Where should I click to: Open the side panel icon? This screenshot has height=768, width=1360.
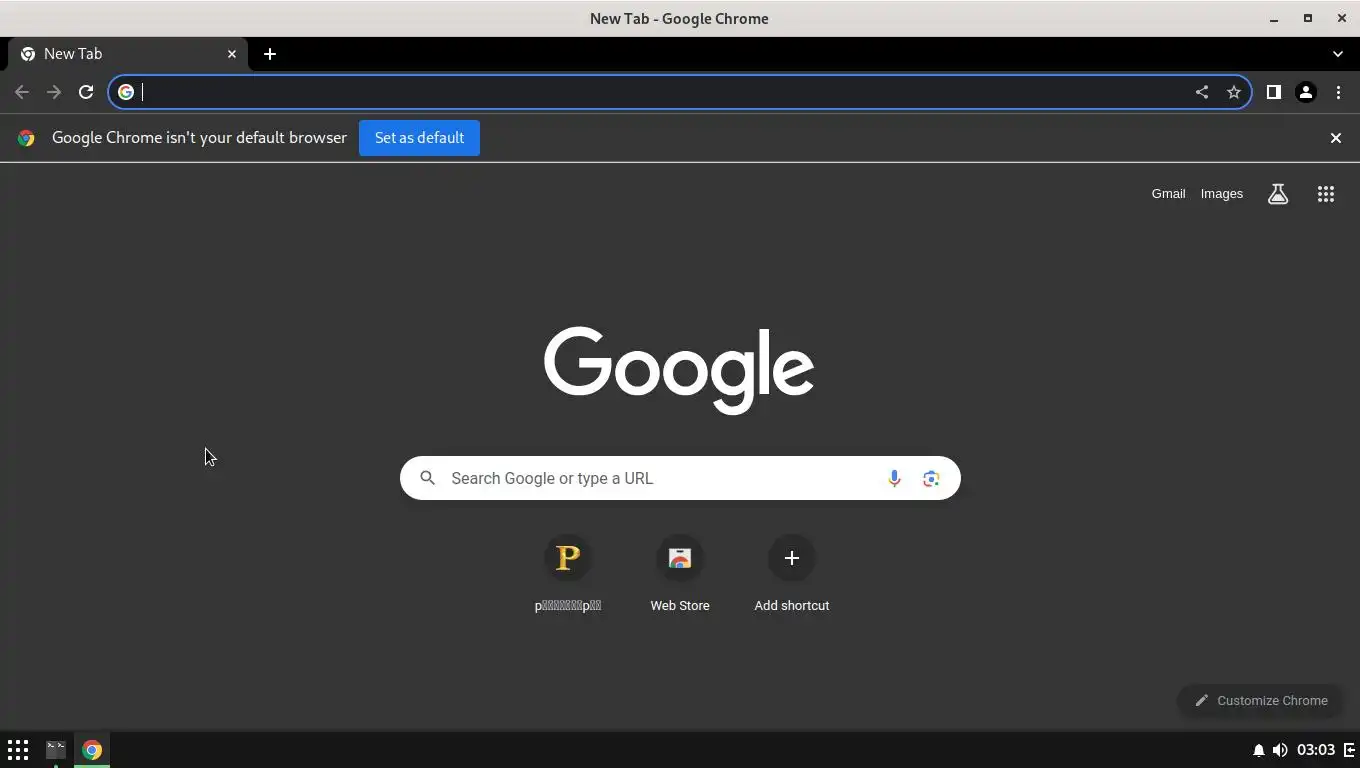pos(1273,92)
